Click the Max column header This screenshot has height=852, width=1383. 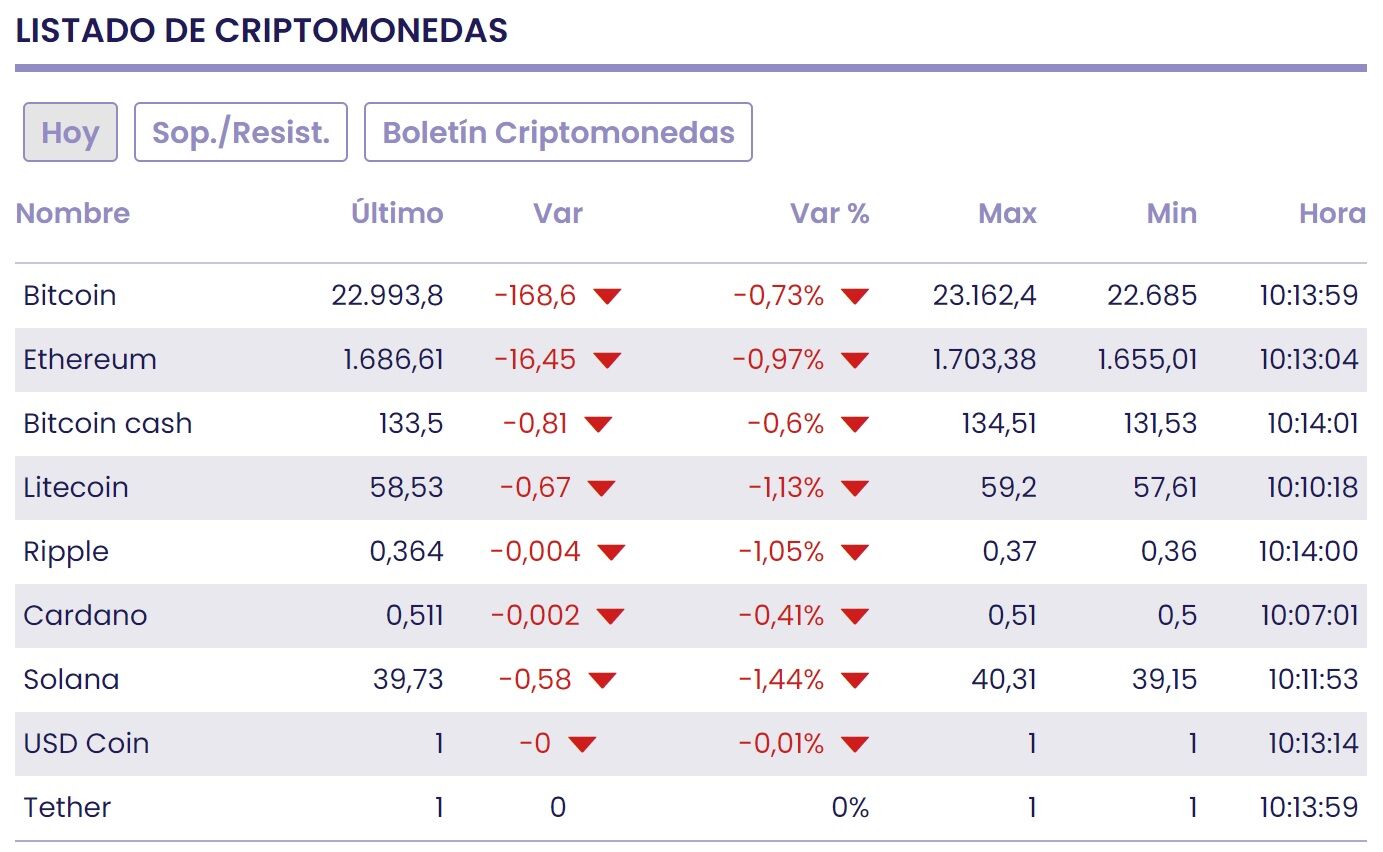[1007, 213]
